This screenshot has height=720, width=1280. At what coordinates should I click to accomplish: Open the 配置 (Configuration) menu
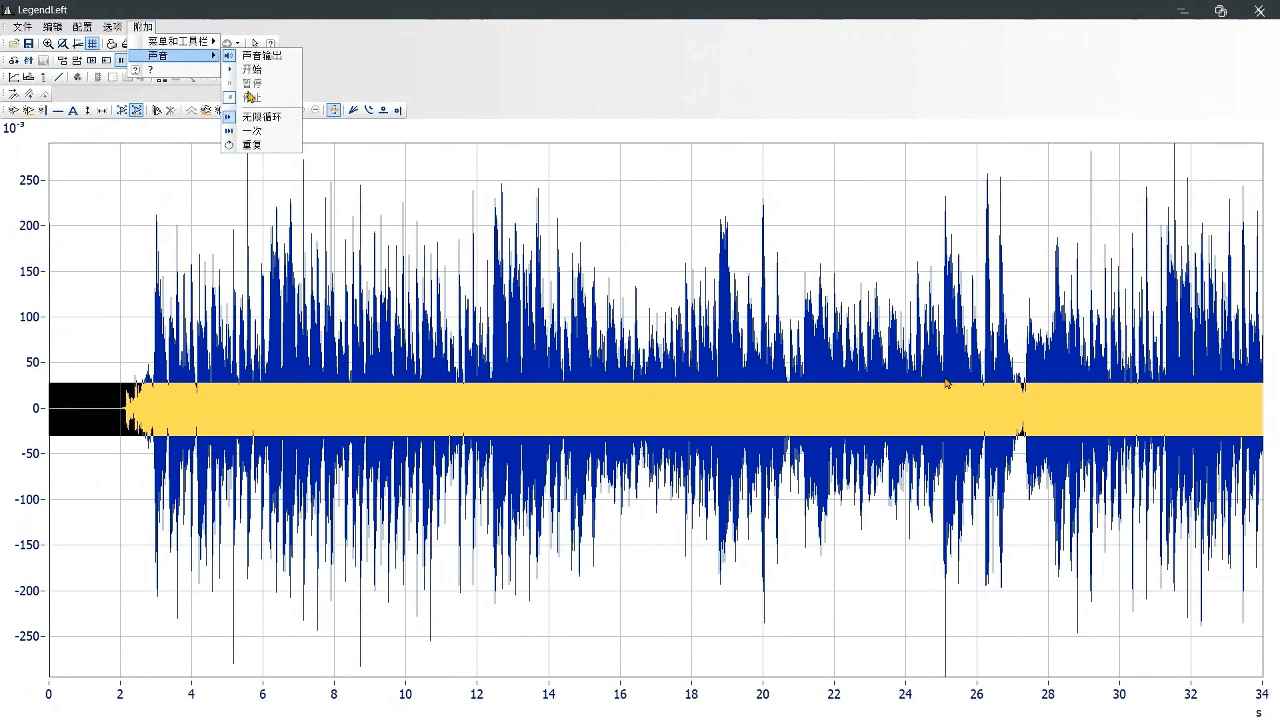coord(82,27)
